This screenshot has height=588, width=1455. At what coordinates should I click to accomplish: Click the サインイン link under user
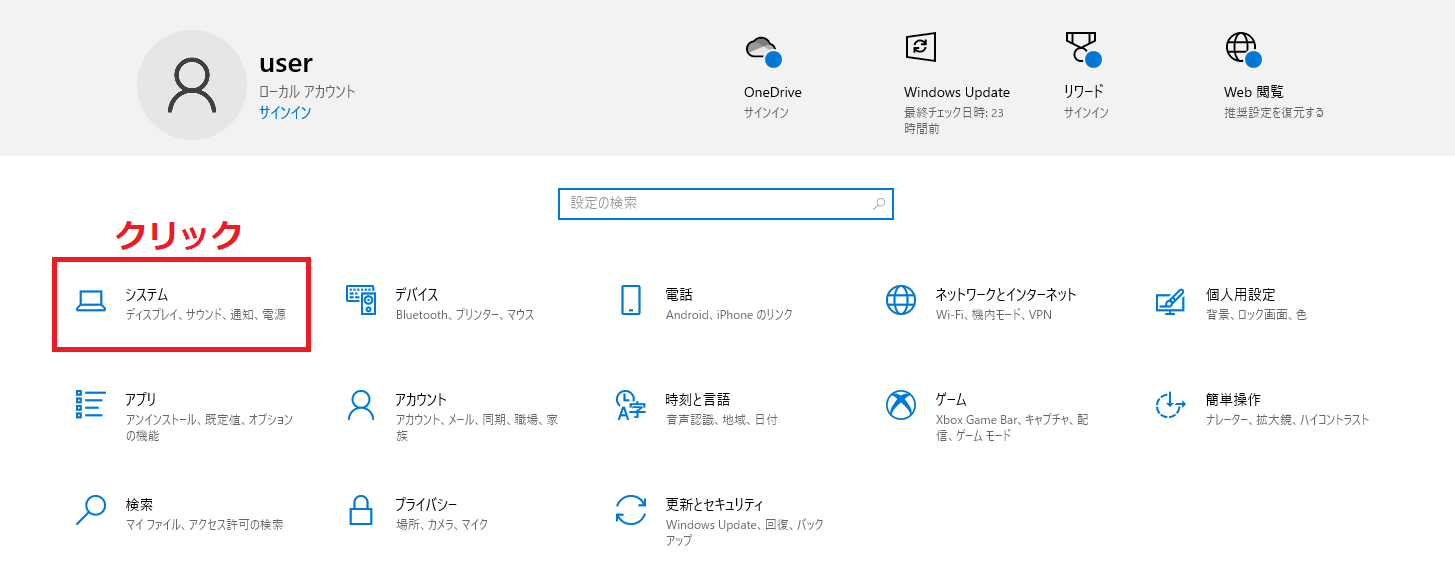pyautogui.click(x=285, y=112)
